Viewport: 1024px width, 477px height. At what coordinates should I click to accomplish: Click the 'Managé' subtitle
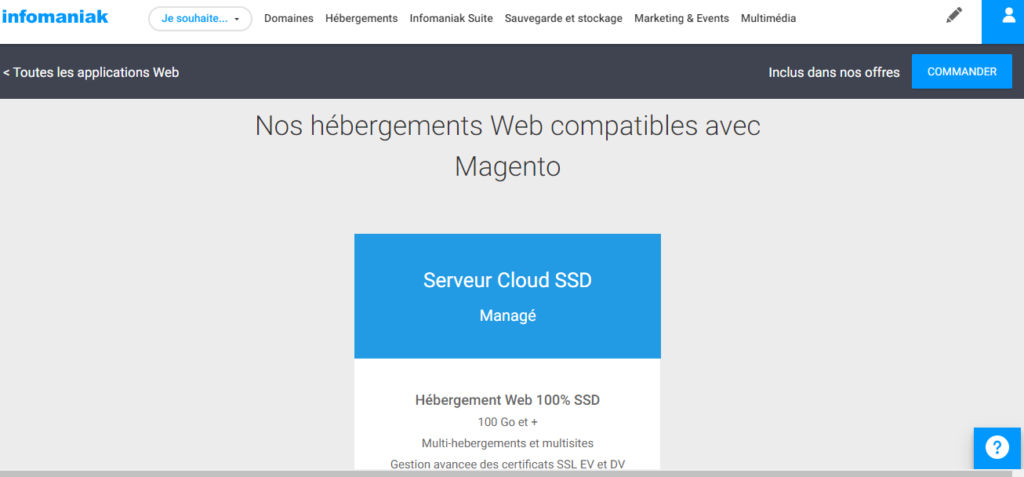tap(507, 316)
